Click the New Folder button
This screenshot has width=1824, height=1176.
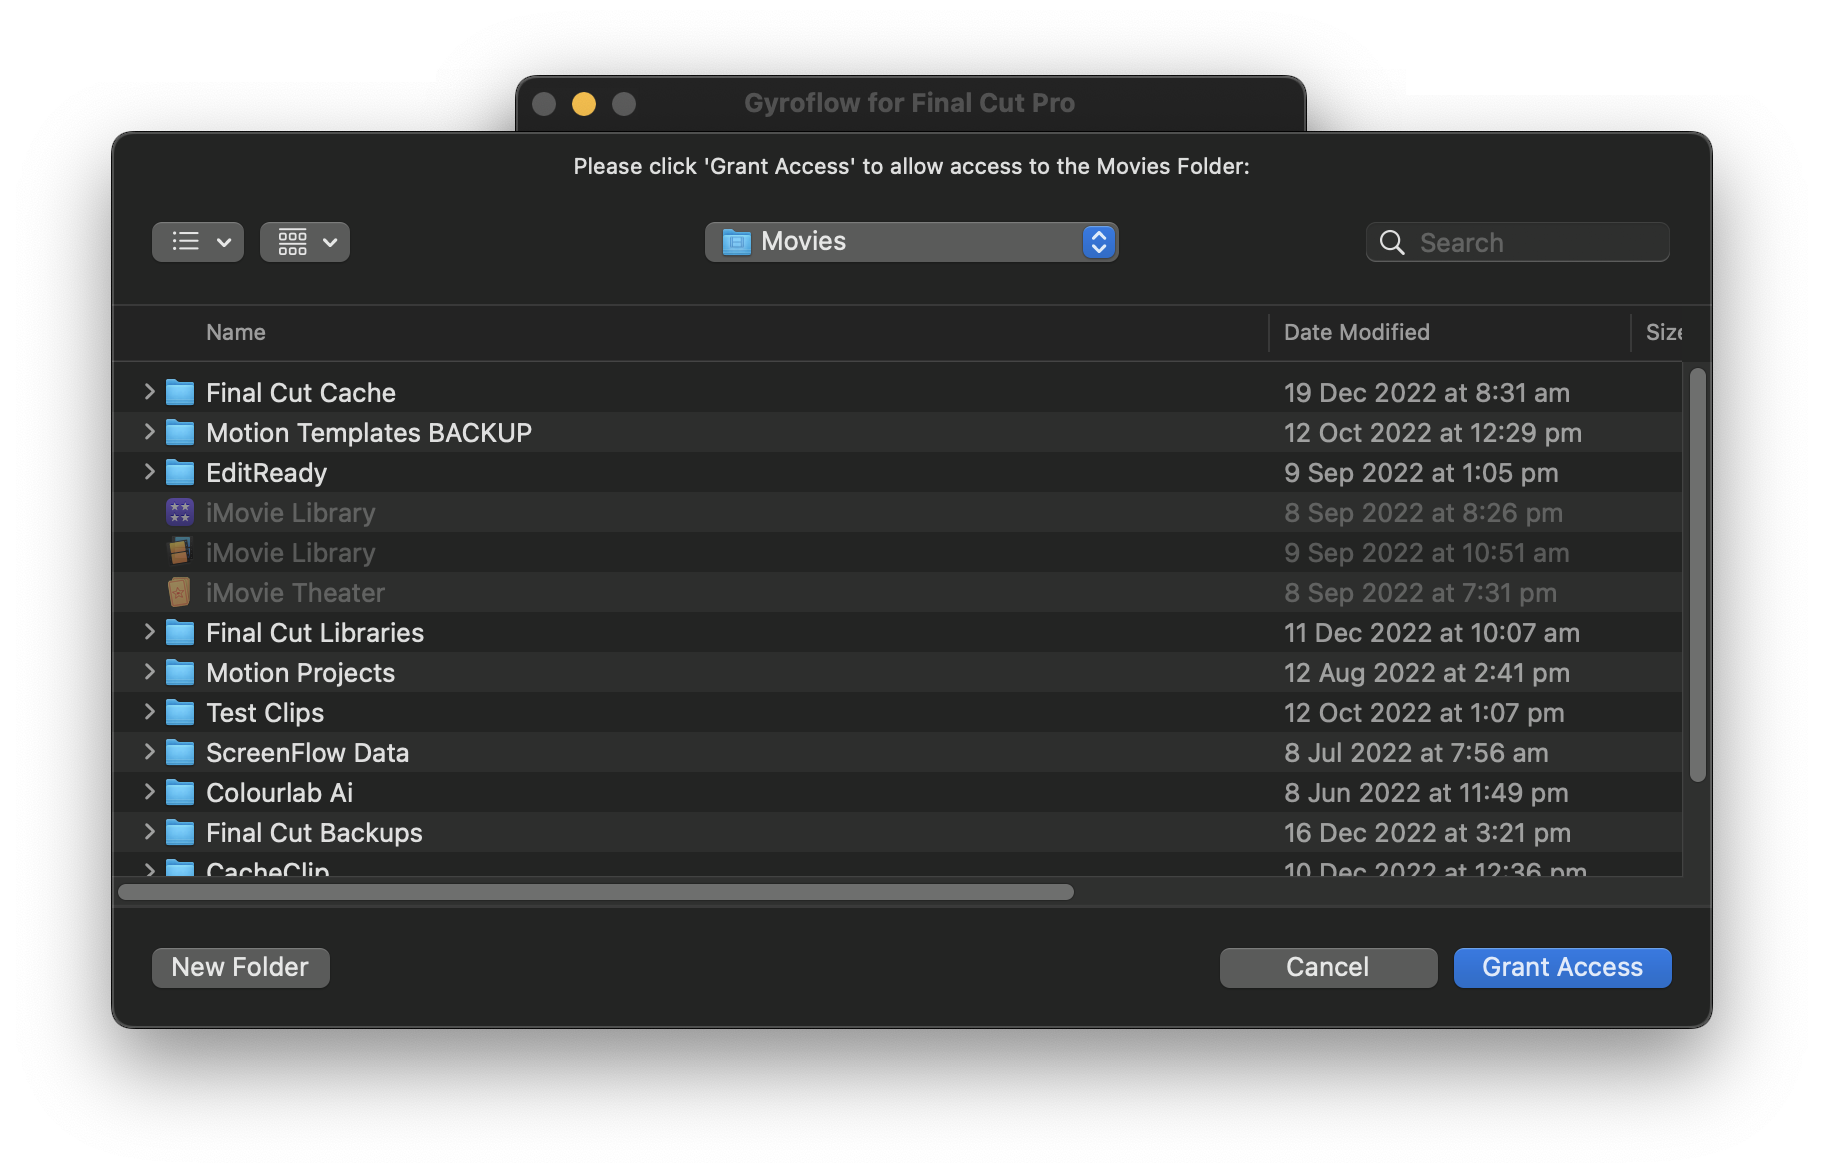click(x=240, y=967)
